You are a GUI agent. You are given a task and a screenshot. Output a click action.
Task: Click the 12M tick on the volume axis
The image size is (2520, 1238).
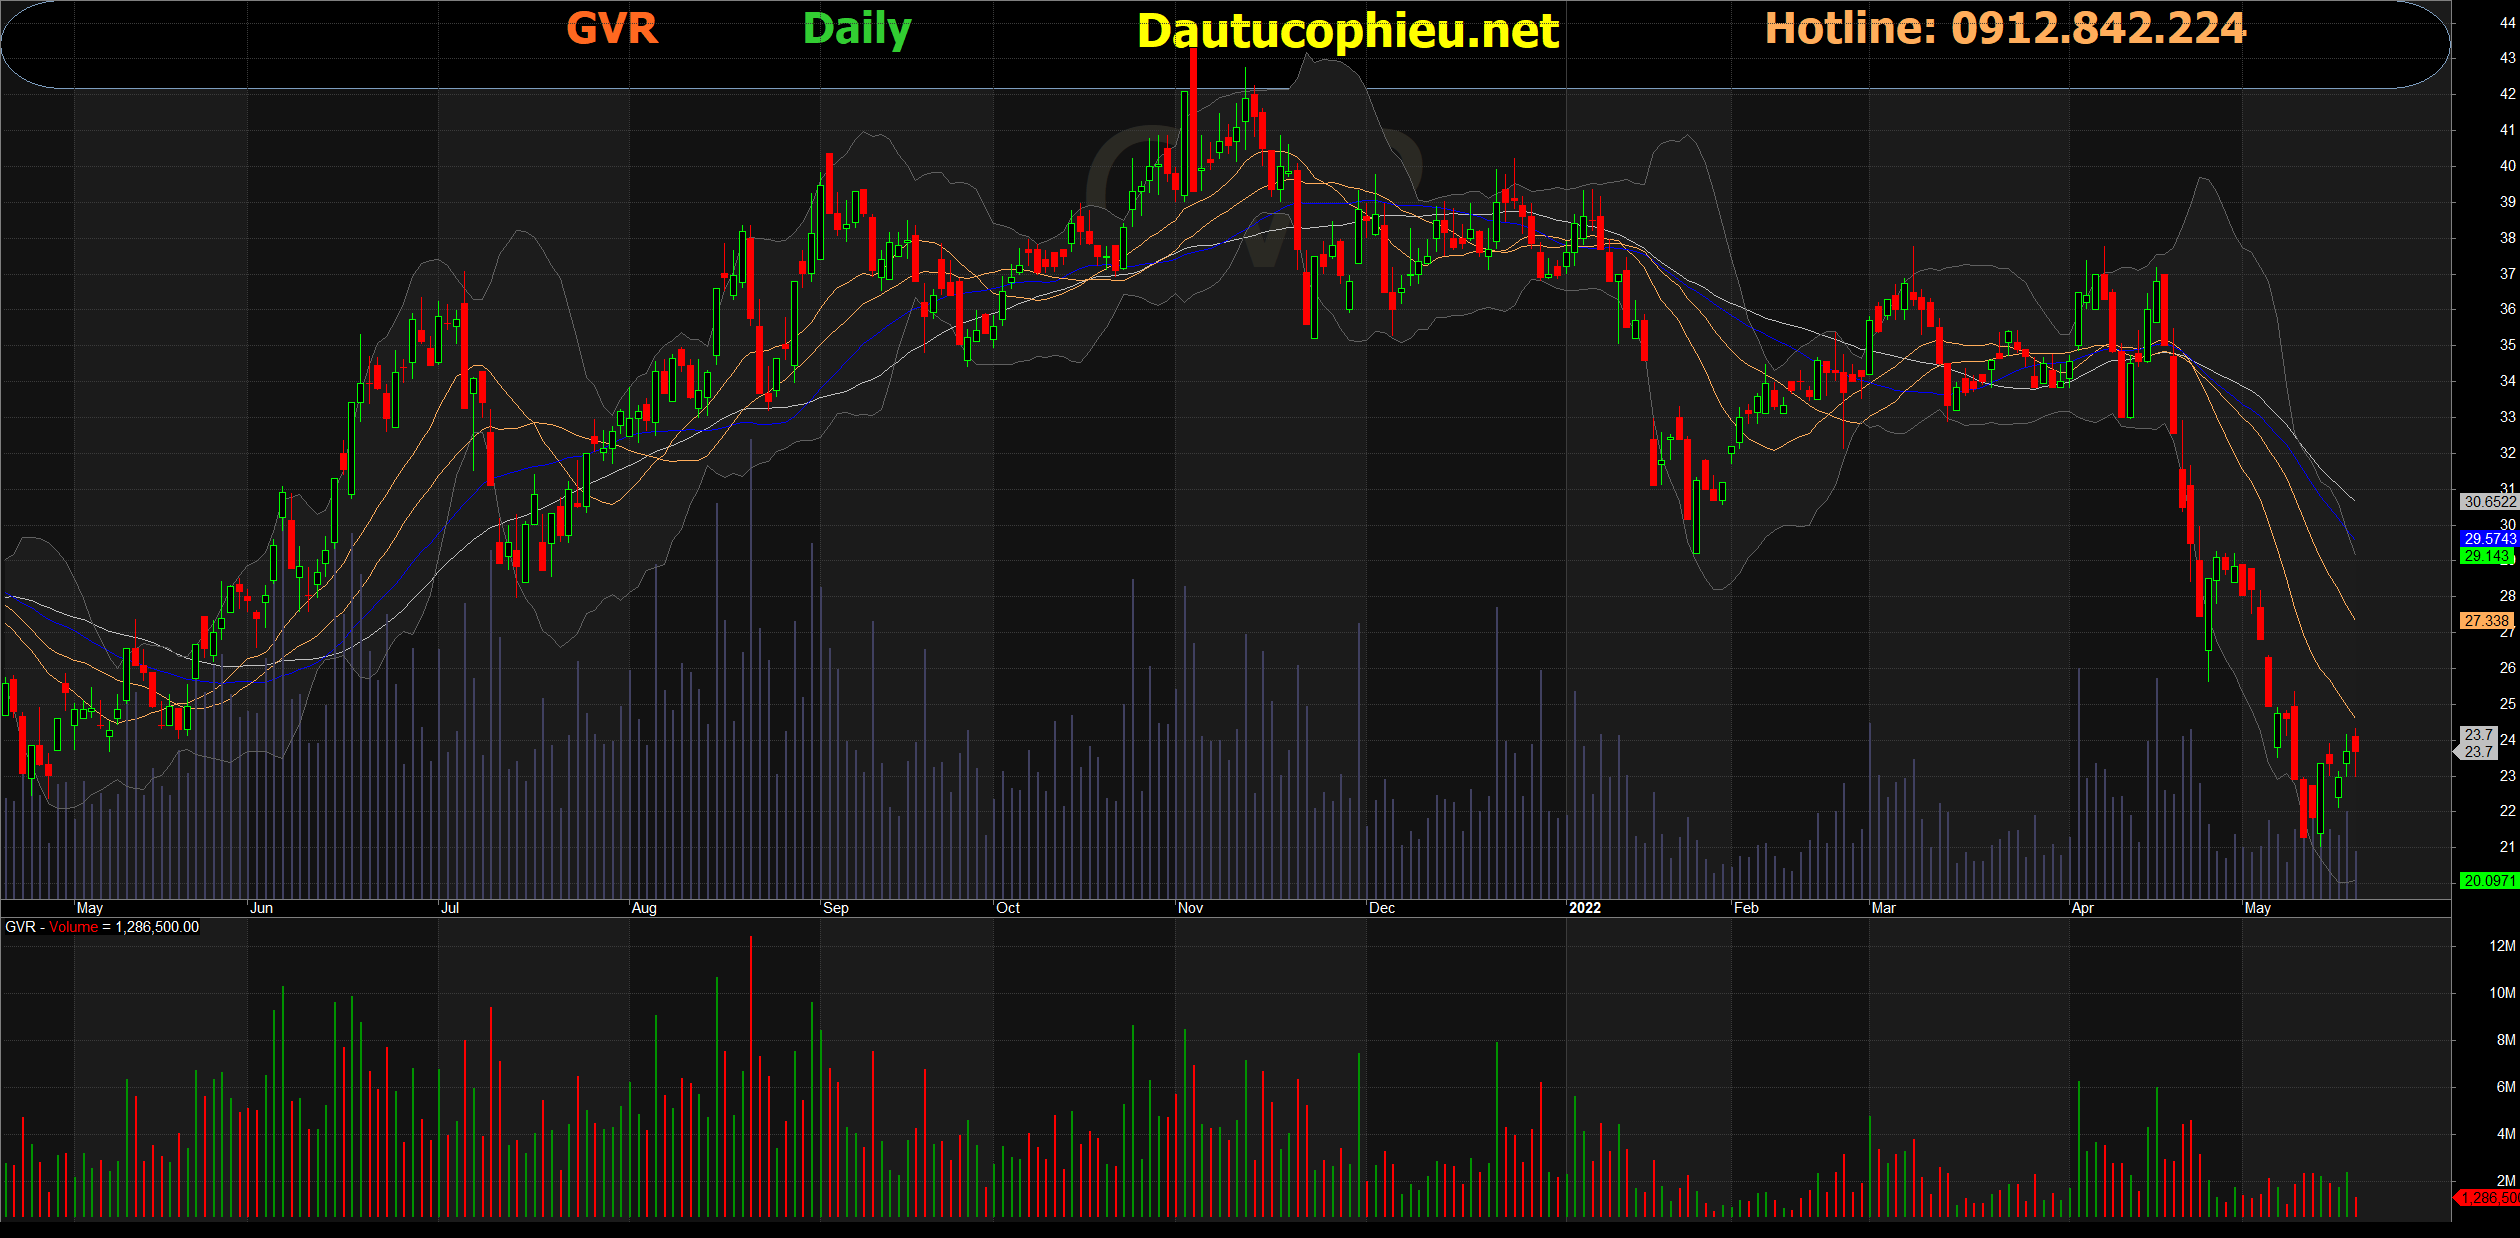[2501, 946]
